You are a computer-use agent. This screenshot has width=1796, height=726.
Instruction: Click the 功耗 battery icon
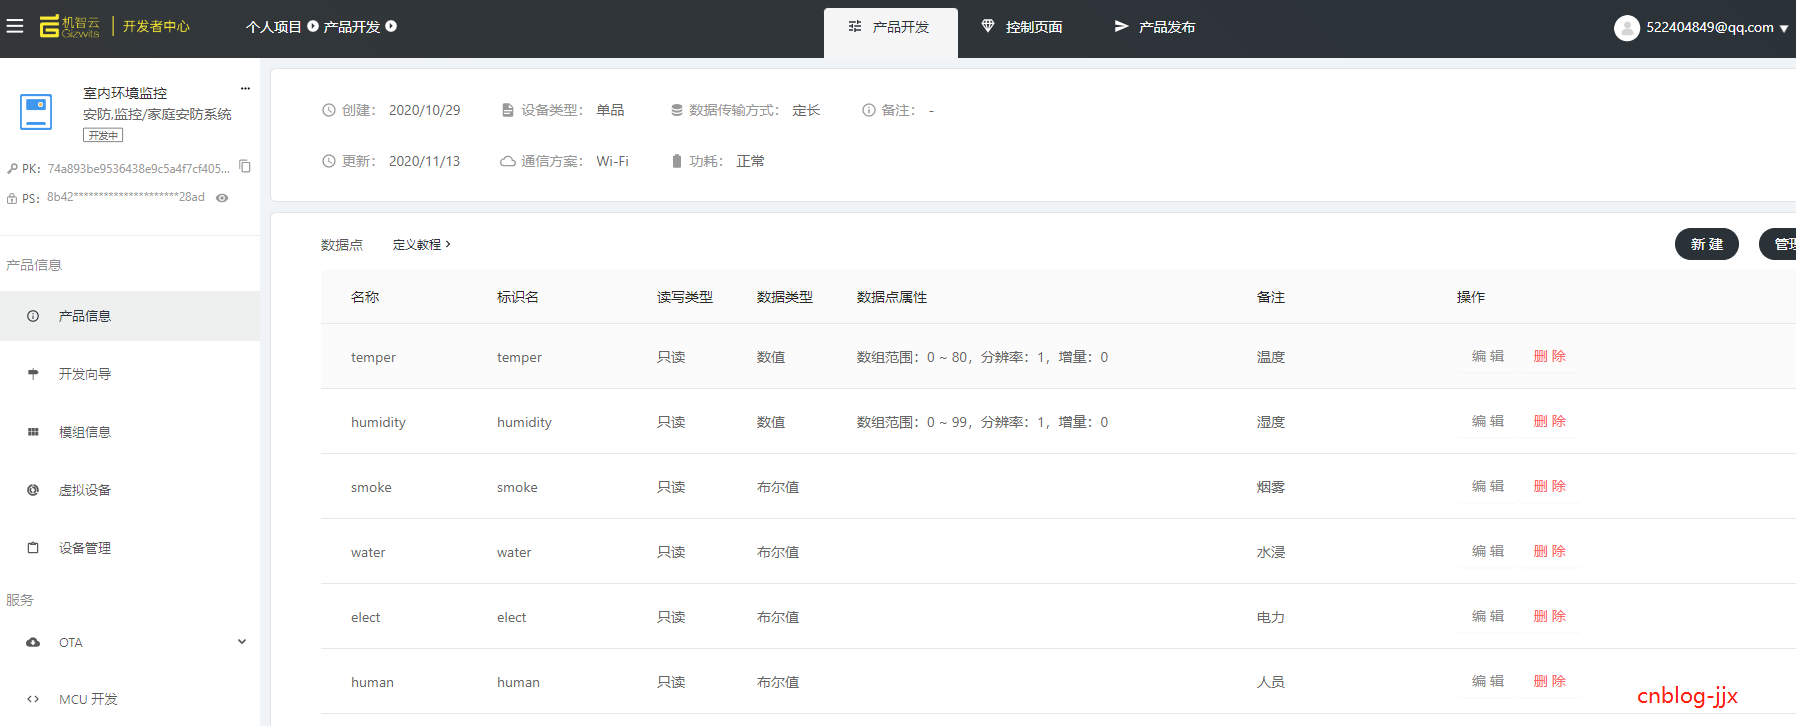pyautogui.click(x=677, y=161)
